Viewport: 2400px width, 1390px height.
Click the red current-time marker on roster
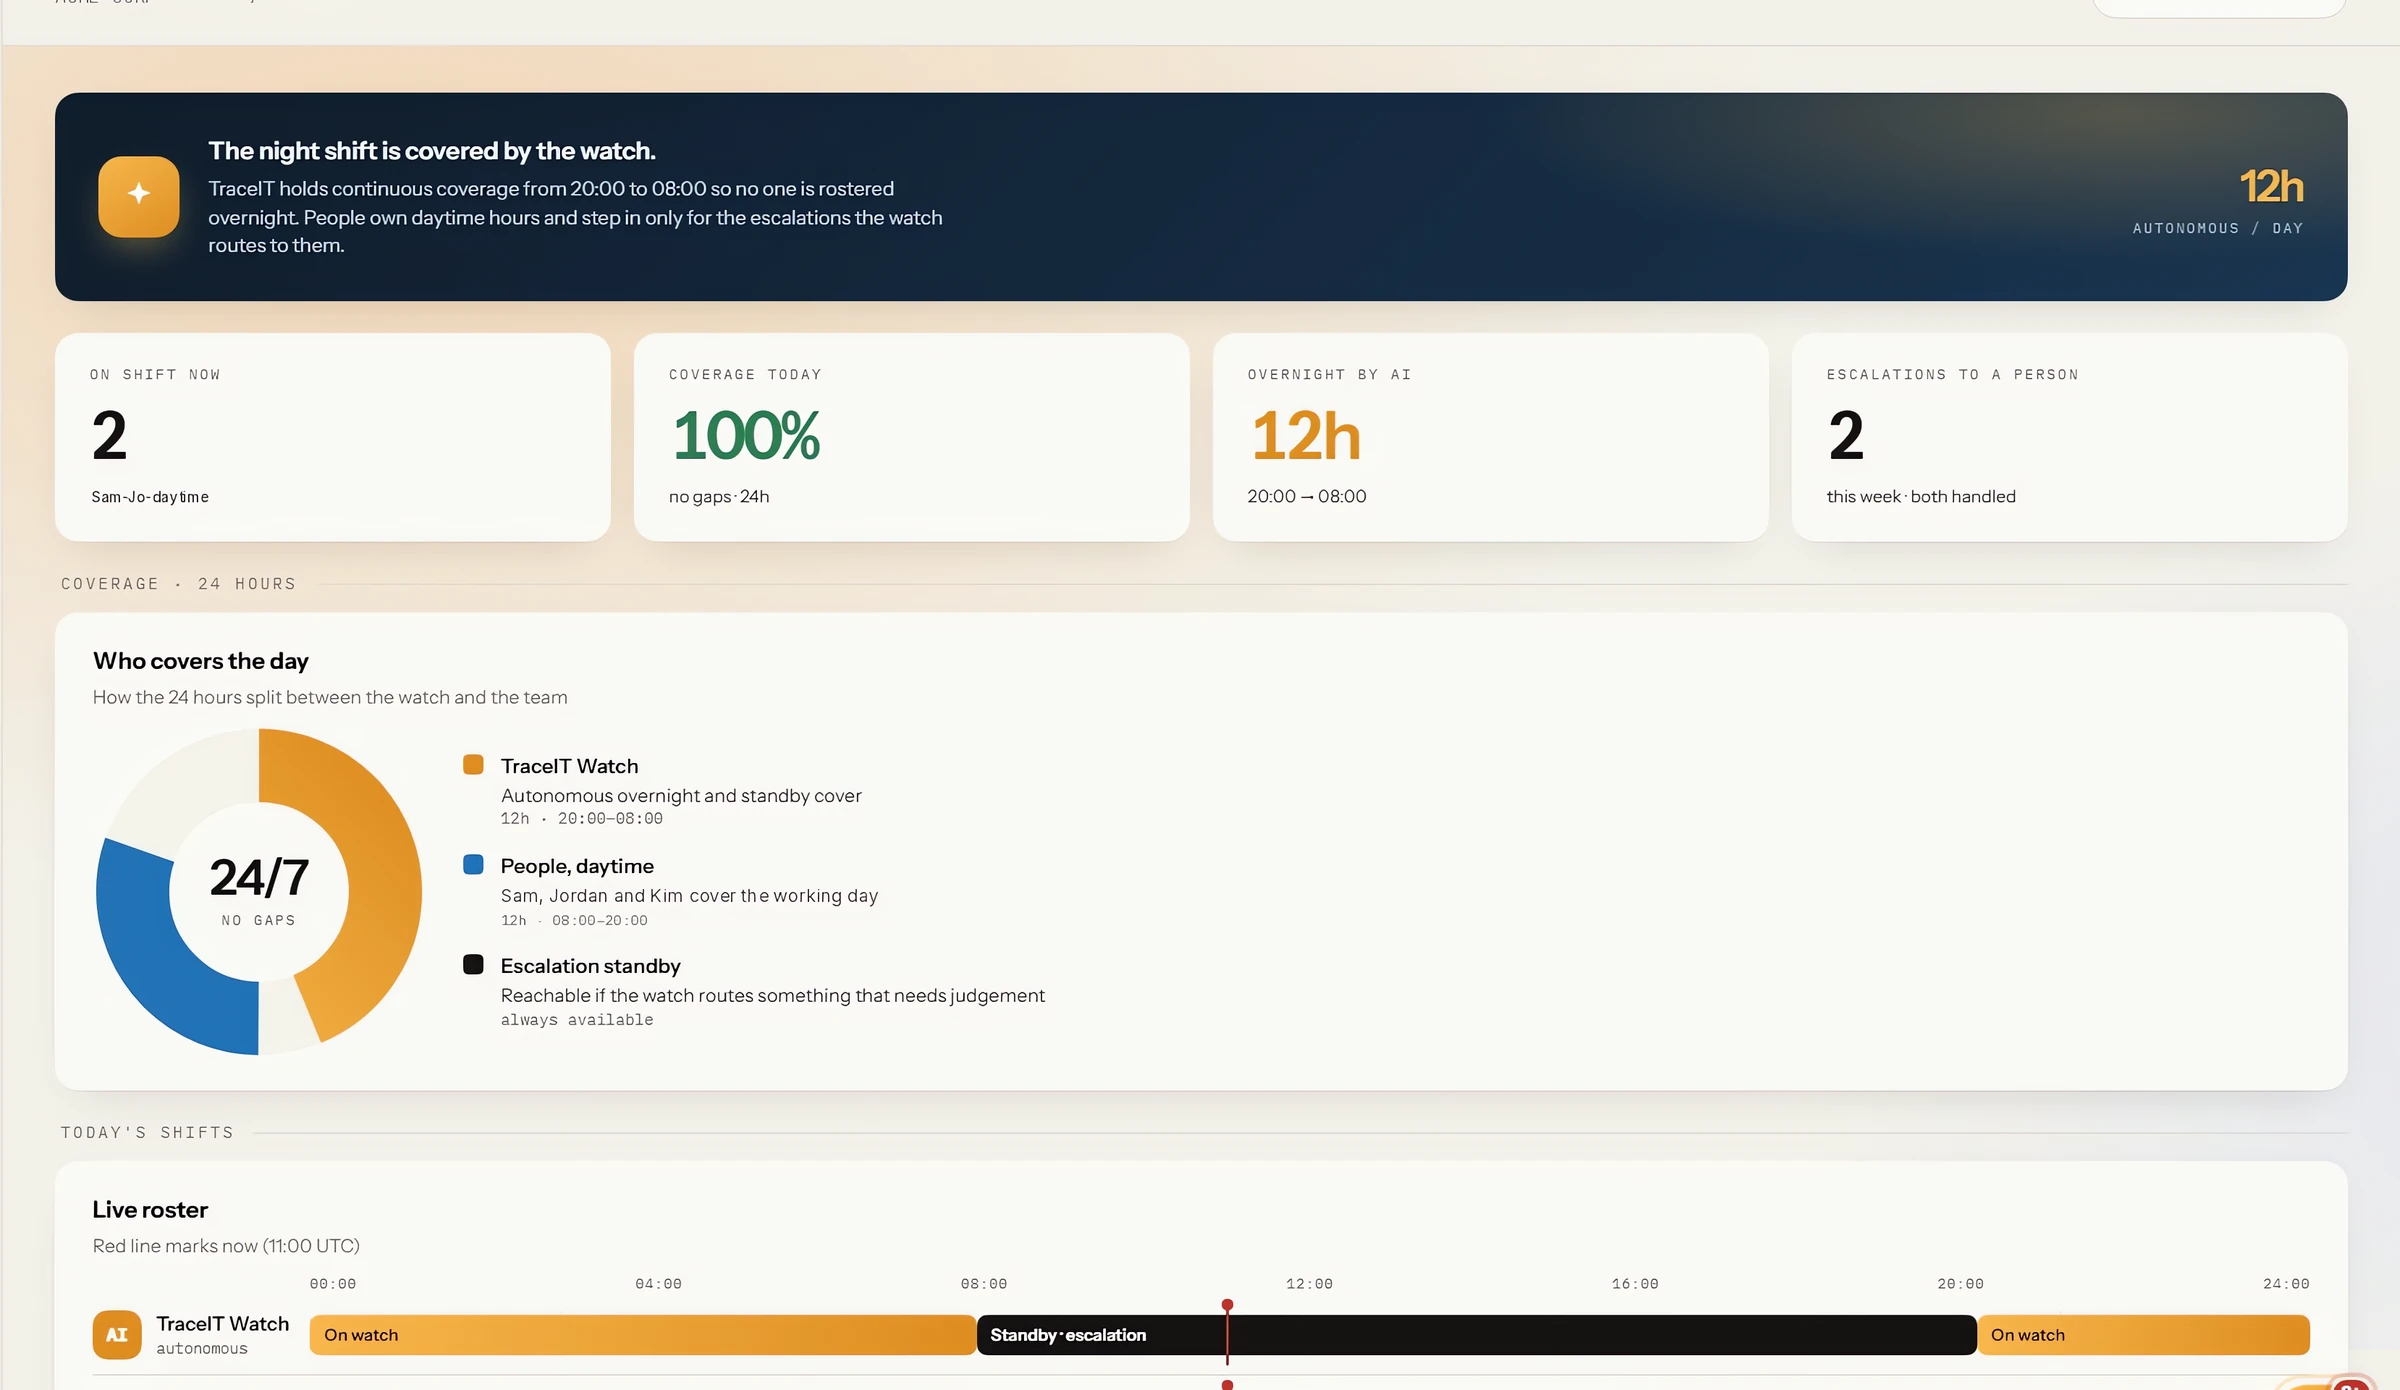(1227, 1332)
